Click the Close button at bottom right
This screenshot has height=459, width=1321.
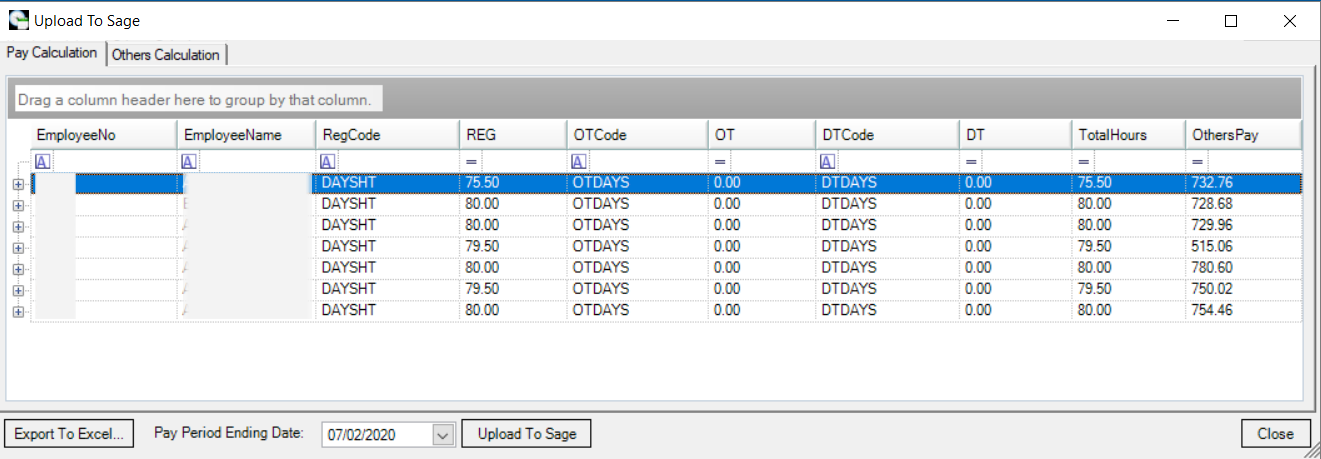(1275, 434)
